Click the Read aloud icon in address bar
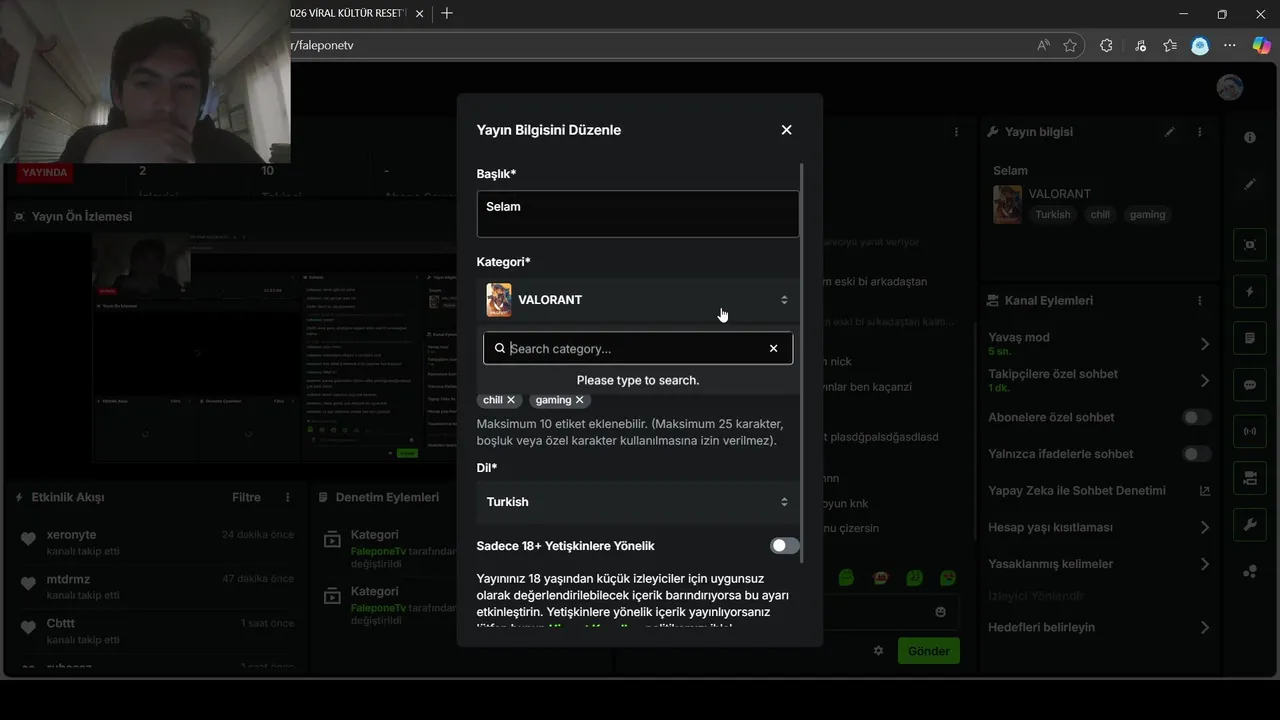1280x720 pixels. click(x=1043, y=45)
